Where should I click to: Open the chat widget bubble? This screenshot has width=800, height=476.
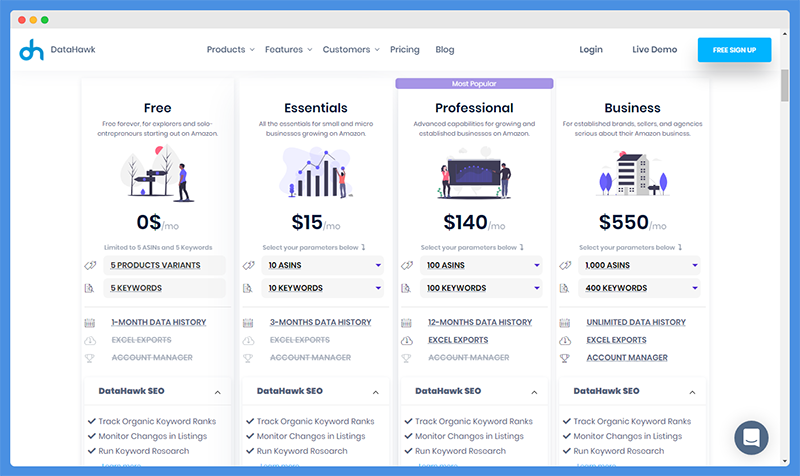coord(751,437)
